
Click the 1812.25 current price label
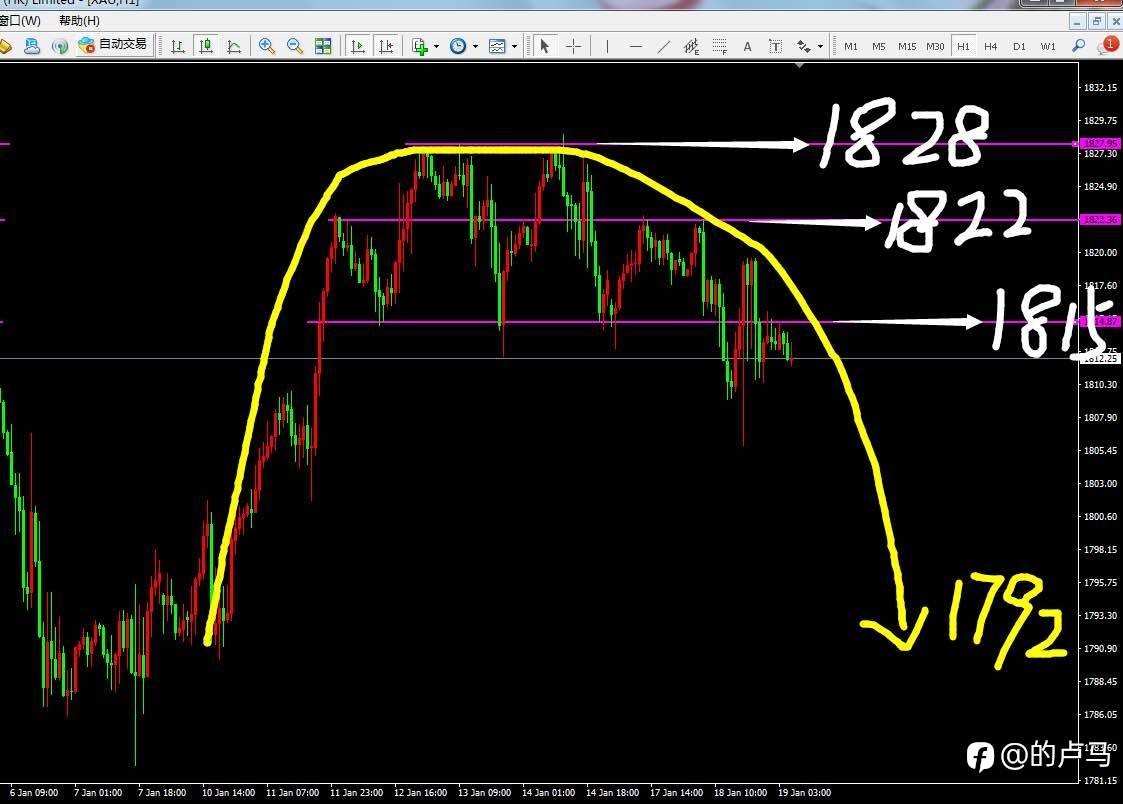click(x=1100, y=358)
